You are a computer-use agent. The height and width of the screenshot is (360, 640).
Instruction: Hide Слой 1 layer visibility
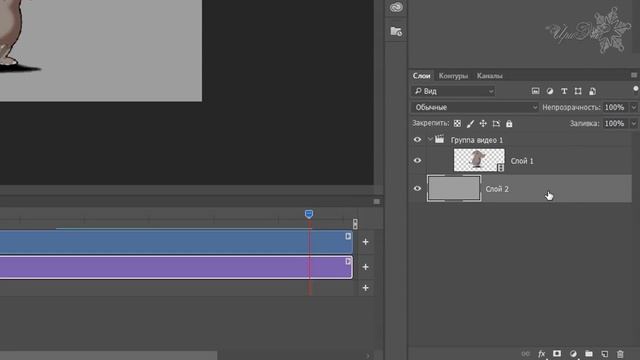click(x=417, y=160)
